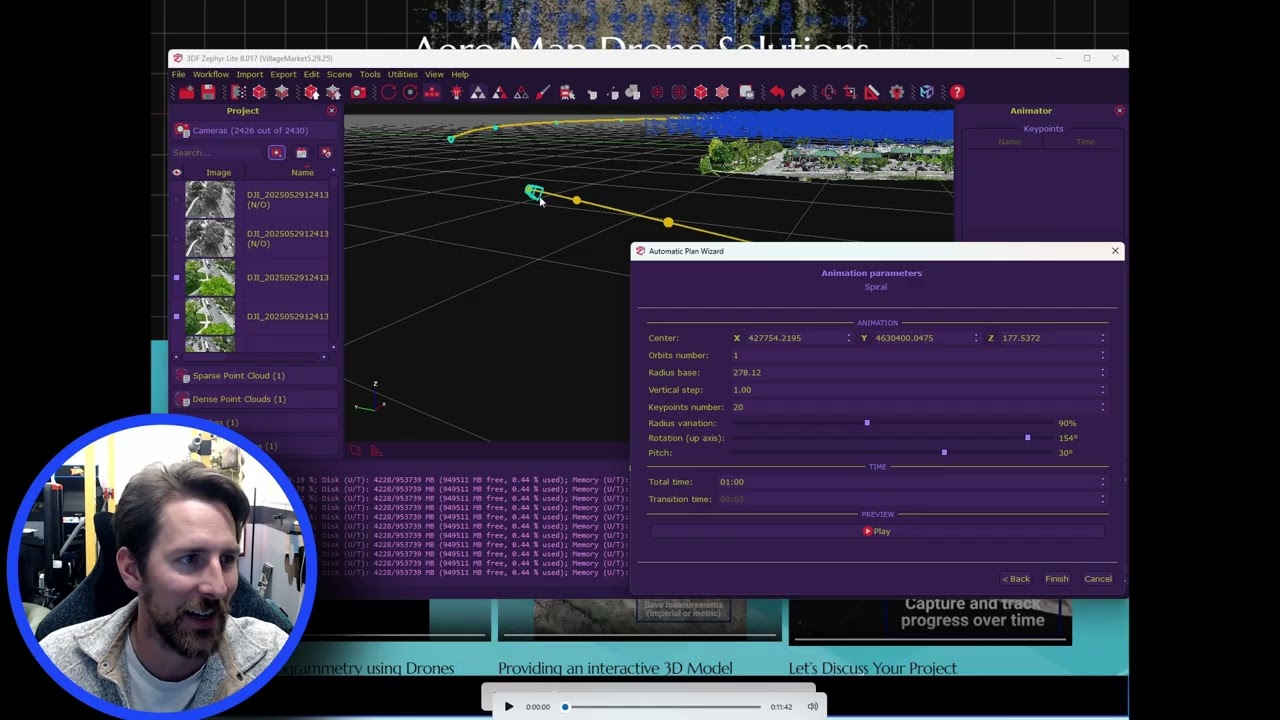Screen dimensions: 1280x720
Task: Click the camera search input field
Action: tap(218, 153)
